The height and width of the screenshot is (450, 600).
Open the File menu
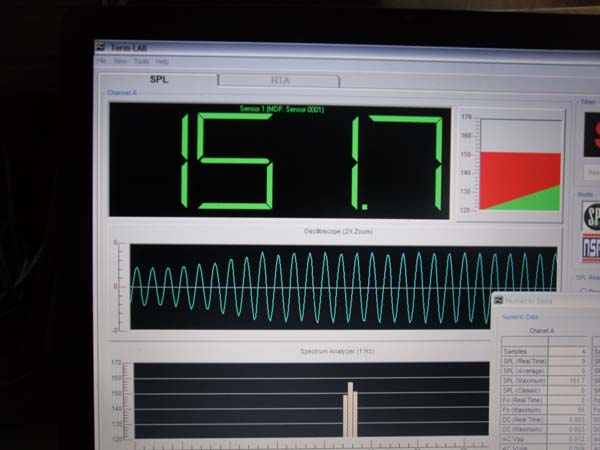(101, 62)
